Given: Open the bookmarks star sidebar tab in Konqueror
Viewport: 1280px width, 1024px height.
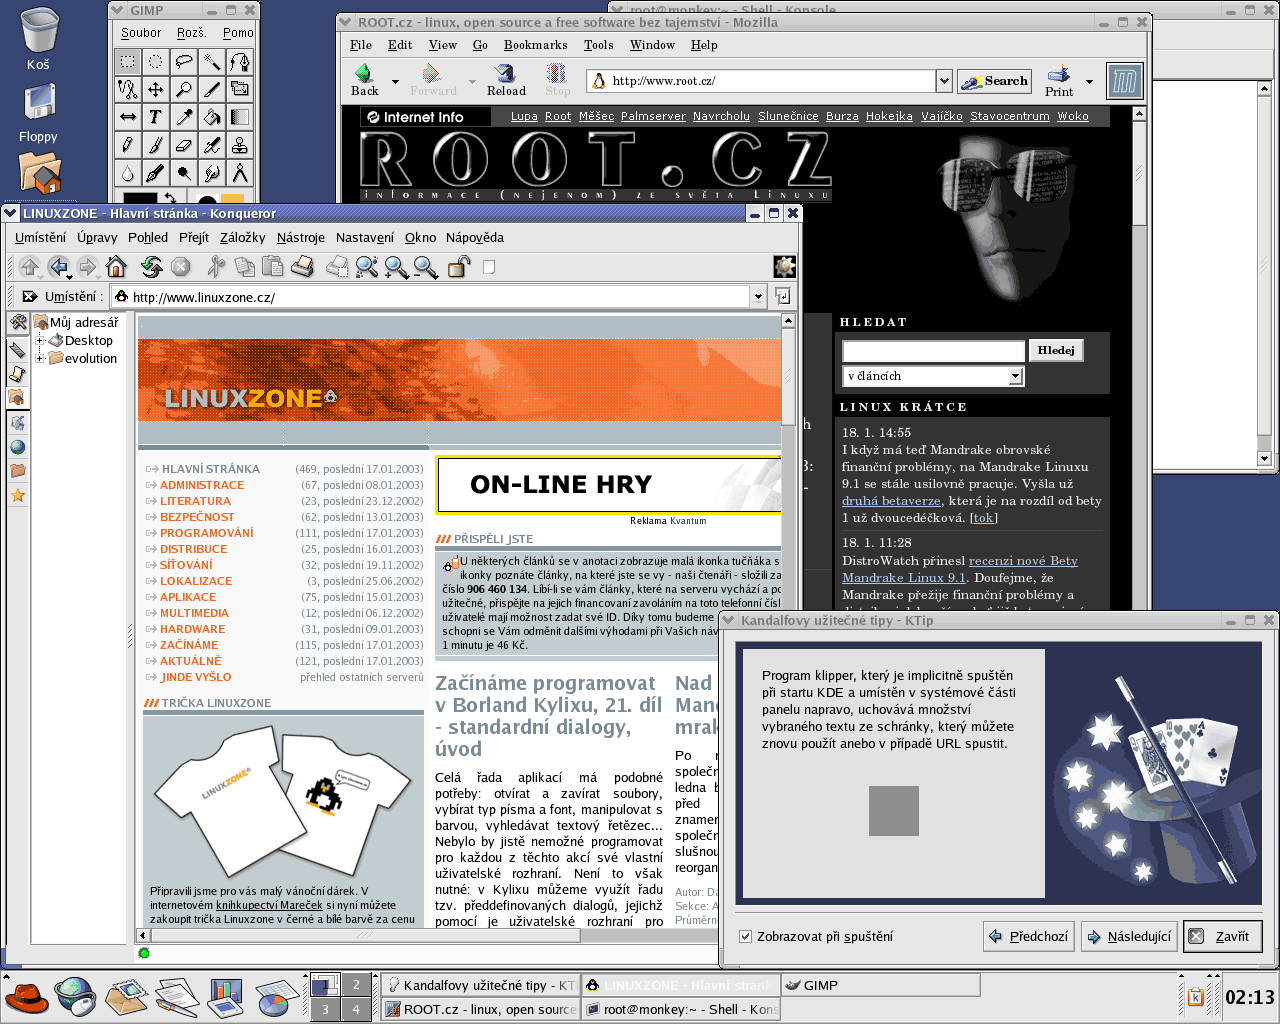Looking at the screenshot, I should click(x=17, y=495).
